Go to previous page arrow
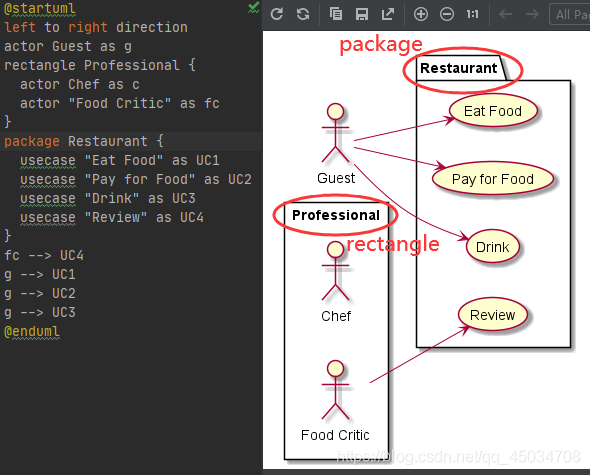The height and width of the screenshot is (475, 590). 505,14
